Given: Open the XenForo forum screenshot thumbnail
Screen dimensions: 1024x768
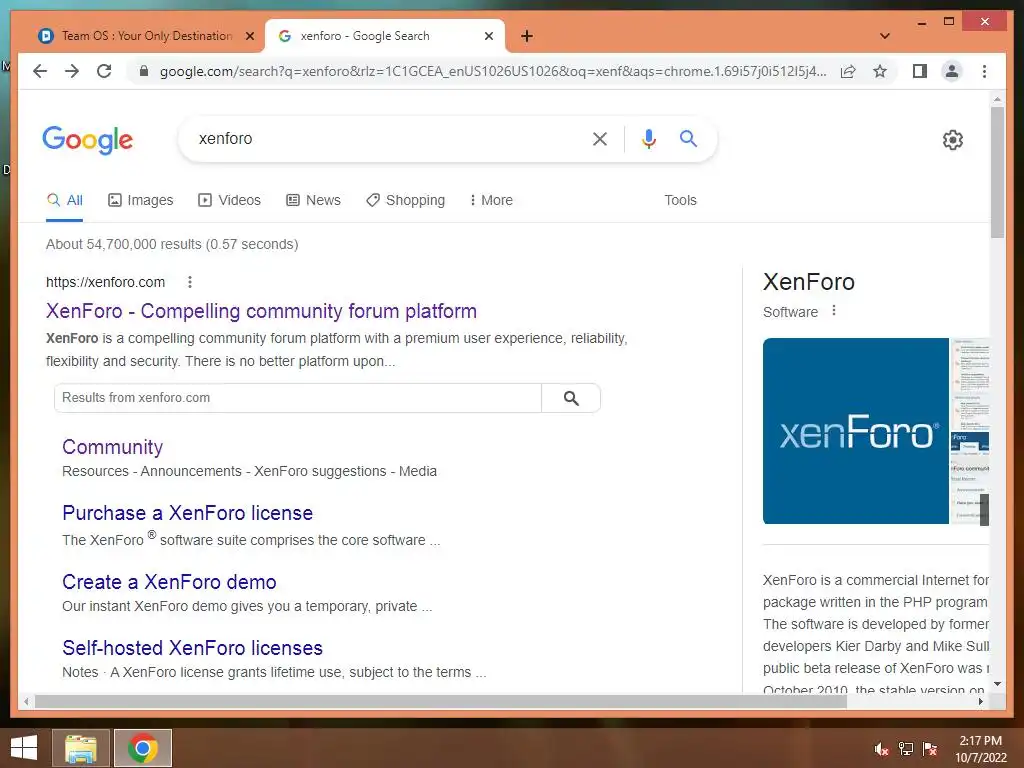Looking at the screenshot, I should (970, 431).
